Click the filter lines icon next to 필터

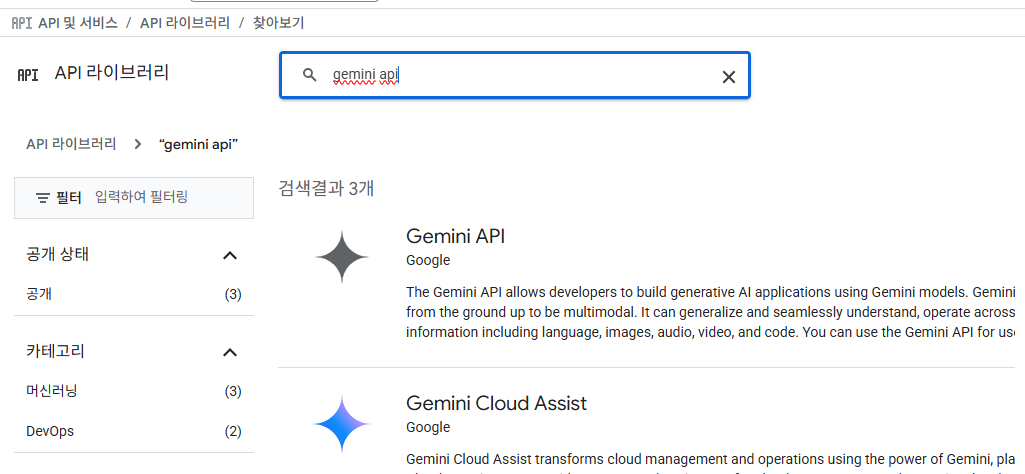tap(42, 198)
